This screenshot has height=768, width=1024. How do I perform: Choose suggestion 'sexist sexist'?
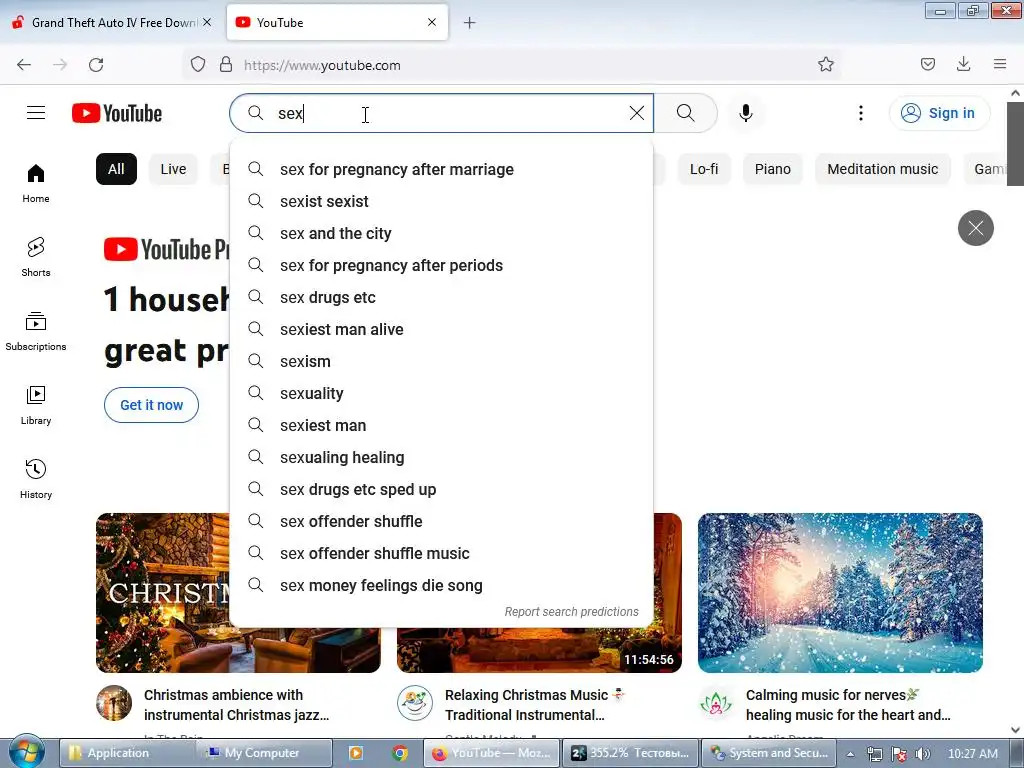(x=441, y=201)
